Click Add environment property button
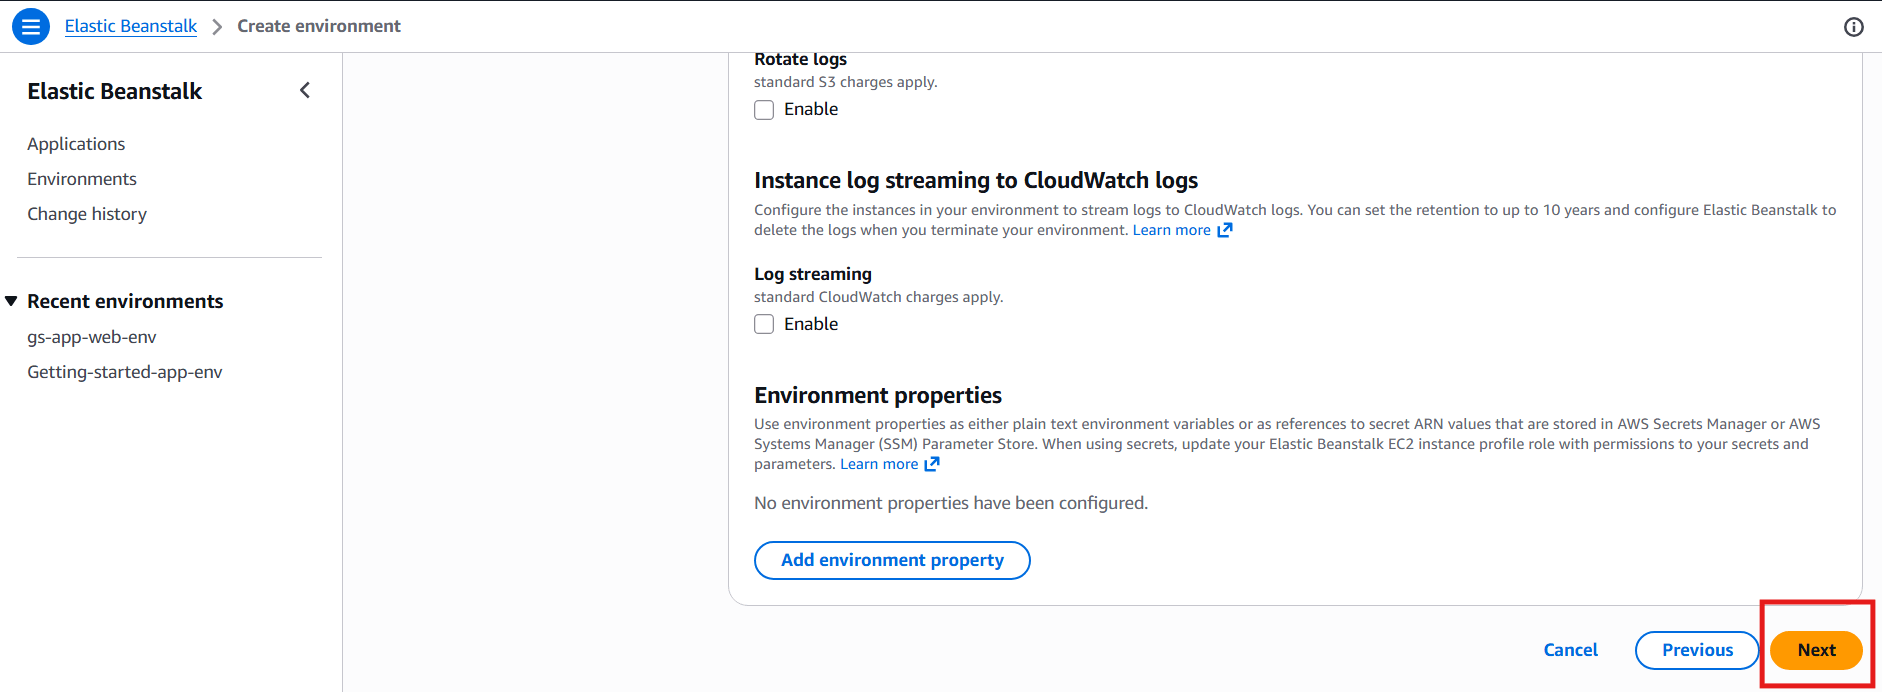The image size is (1882, 692). (892, 560)
